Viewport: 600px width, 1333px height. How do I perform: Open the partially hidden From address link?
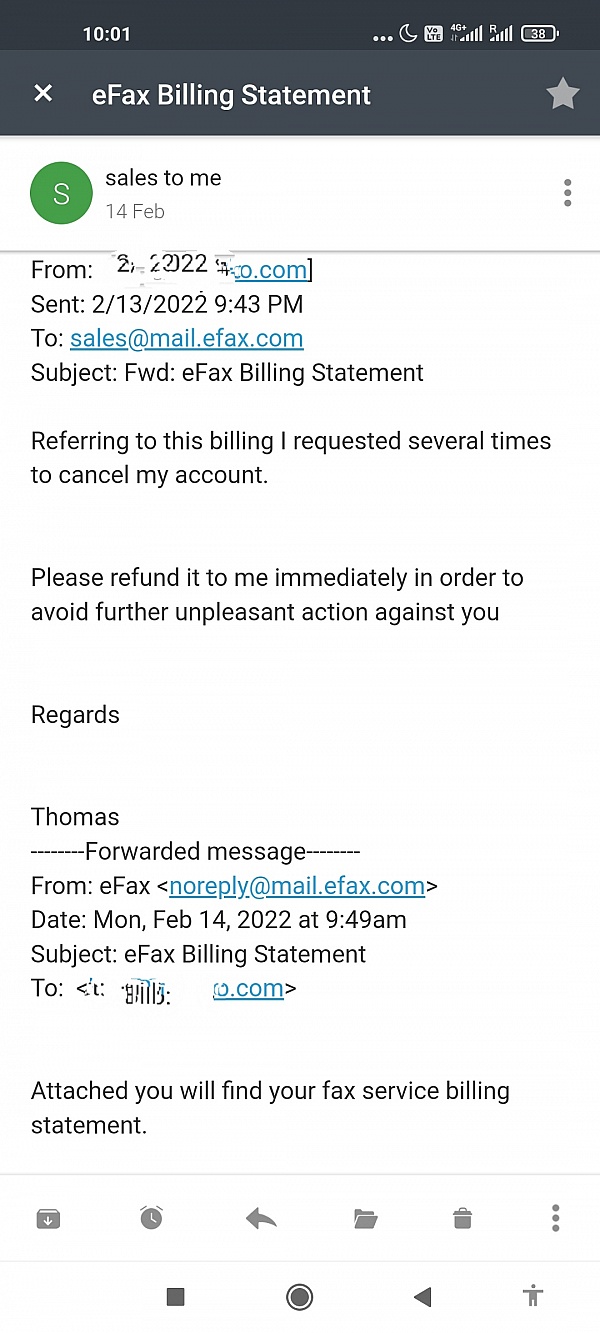[268, 270]
